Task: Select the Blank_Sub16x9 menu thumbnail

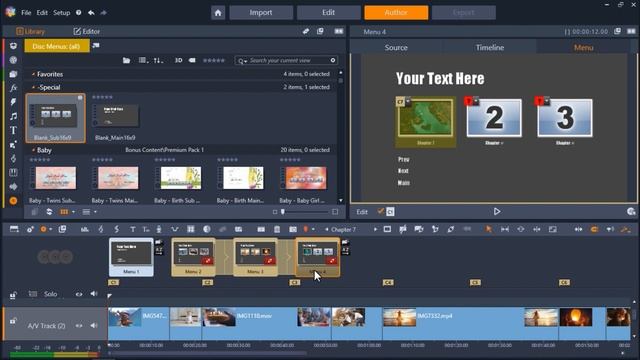Action: click(x=56, y=118)
